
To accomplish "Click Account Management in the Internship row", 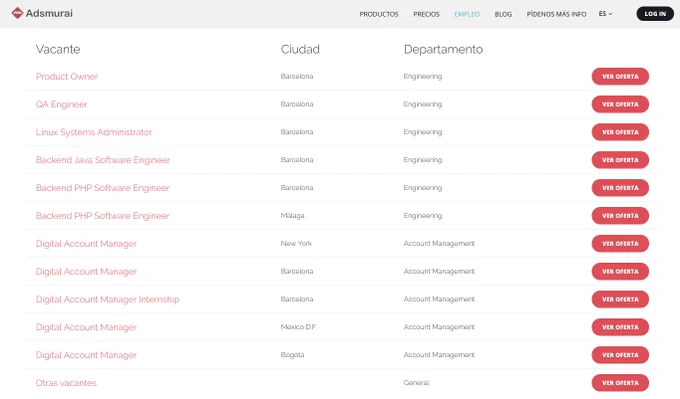I will pyautogui.click(x=439, y=299).
